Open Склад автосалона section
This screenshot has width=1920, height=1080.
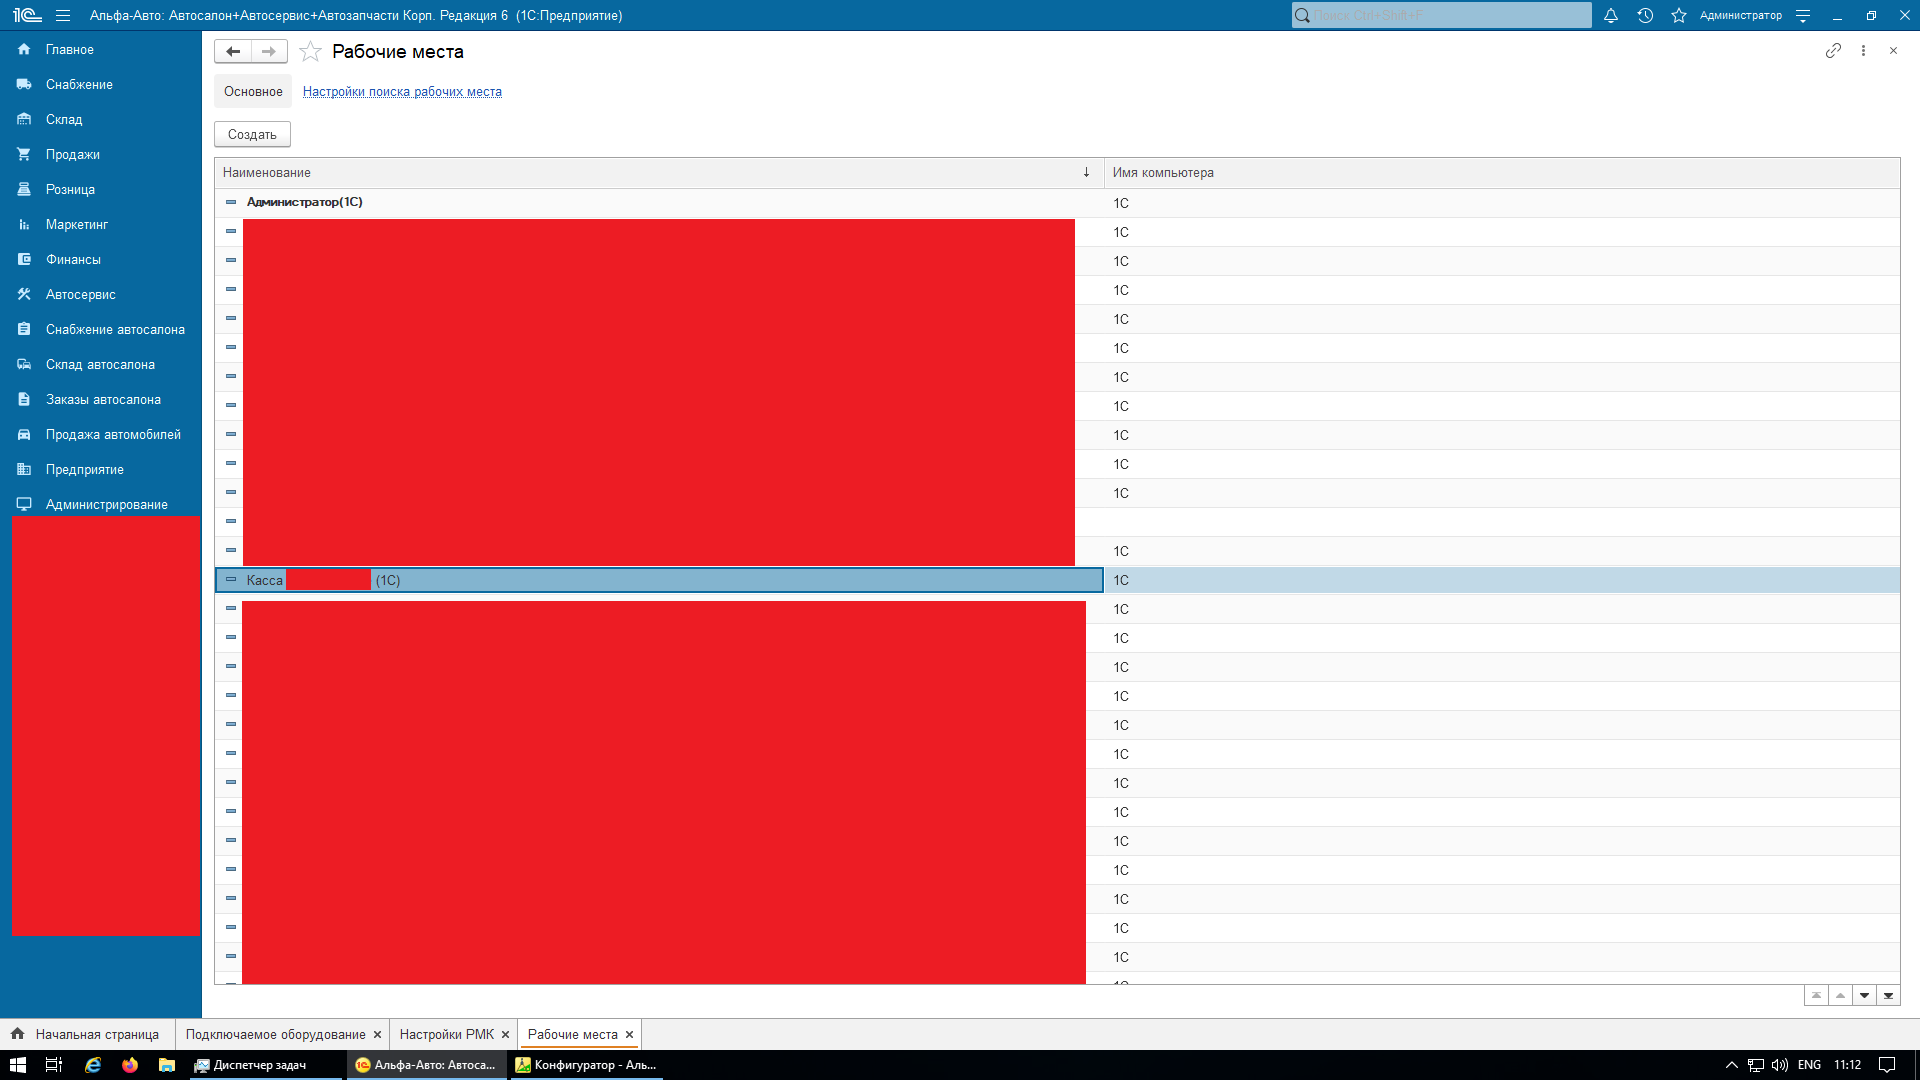click(100, 364)
